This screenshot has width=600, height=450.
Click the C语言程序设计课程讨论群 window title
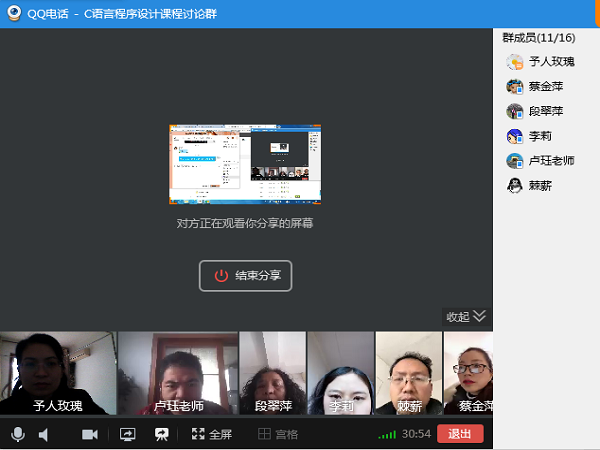coord(150,14)
